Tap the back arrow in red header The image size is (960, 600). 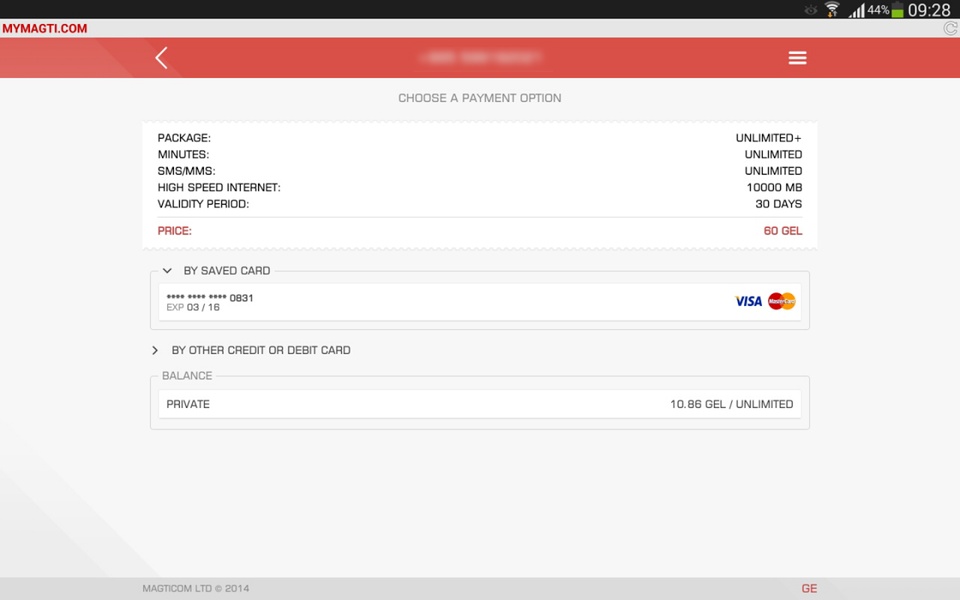(161, 58)
